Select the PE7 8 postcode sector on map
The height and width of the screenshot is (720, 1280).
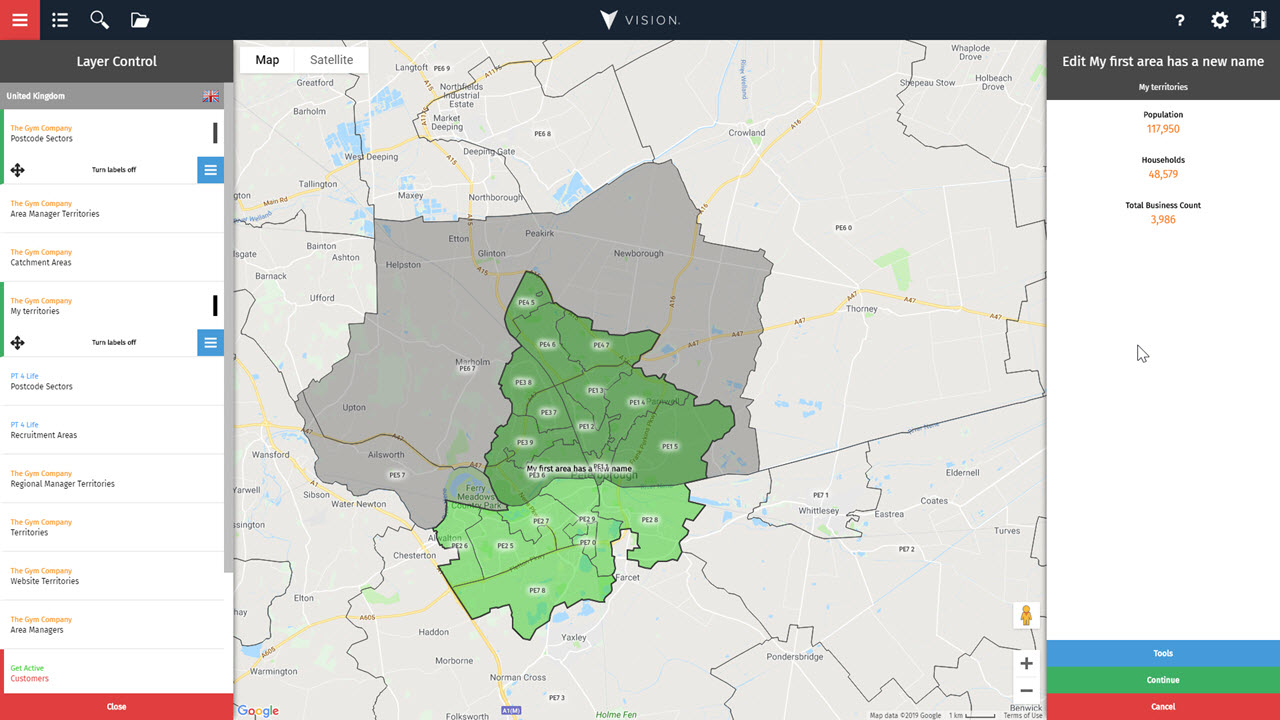pyautogui.click(x=537, y=590)
